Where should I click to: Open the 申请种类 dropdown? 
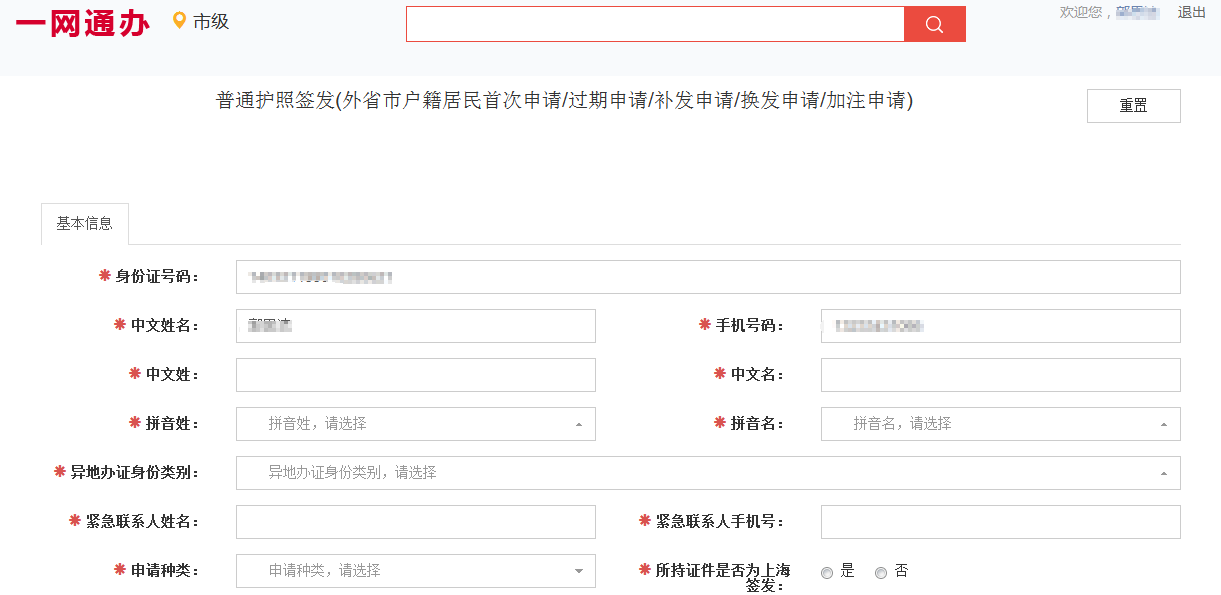click(415, 571)
